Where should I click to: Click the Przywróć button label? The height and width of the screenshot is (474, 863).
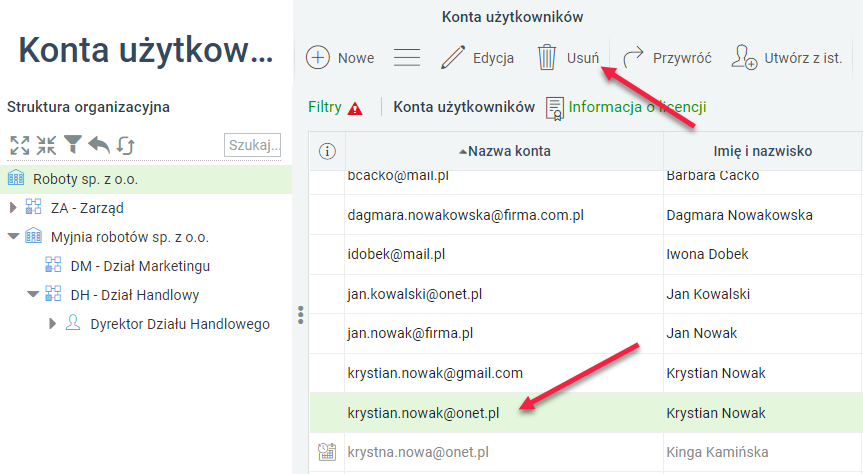click(x=682, y=58)
